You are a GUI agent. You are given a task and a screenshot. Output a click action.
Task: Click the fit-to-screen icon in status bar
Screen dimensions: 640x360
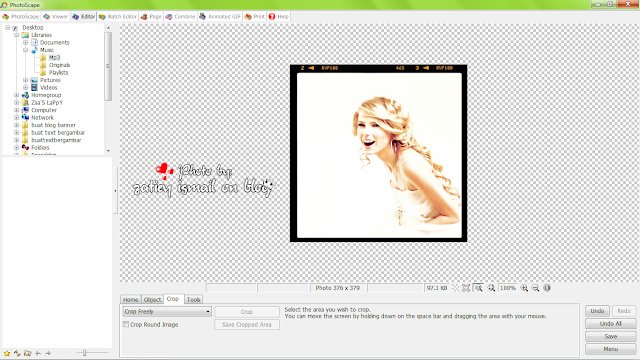466,288
